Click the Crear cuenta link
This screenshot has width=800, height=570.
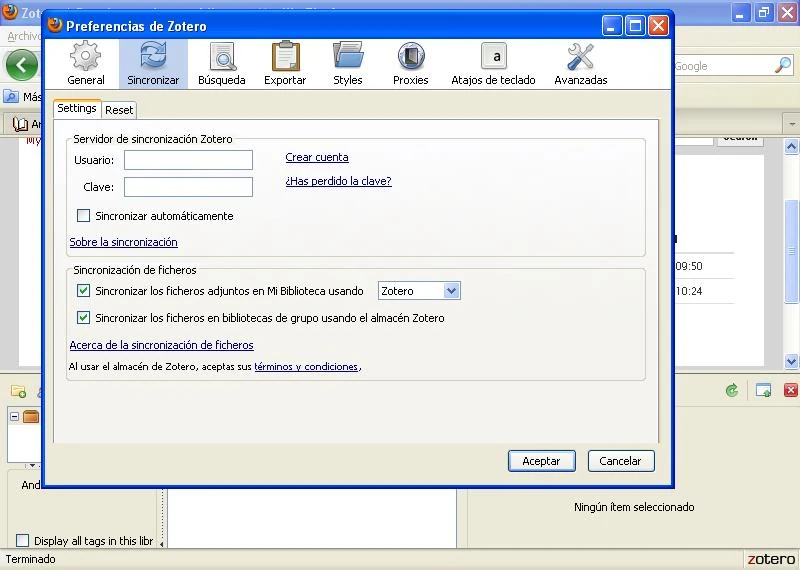317,157
